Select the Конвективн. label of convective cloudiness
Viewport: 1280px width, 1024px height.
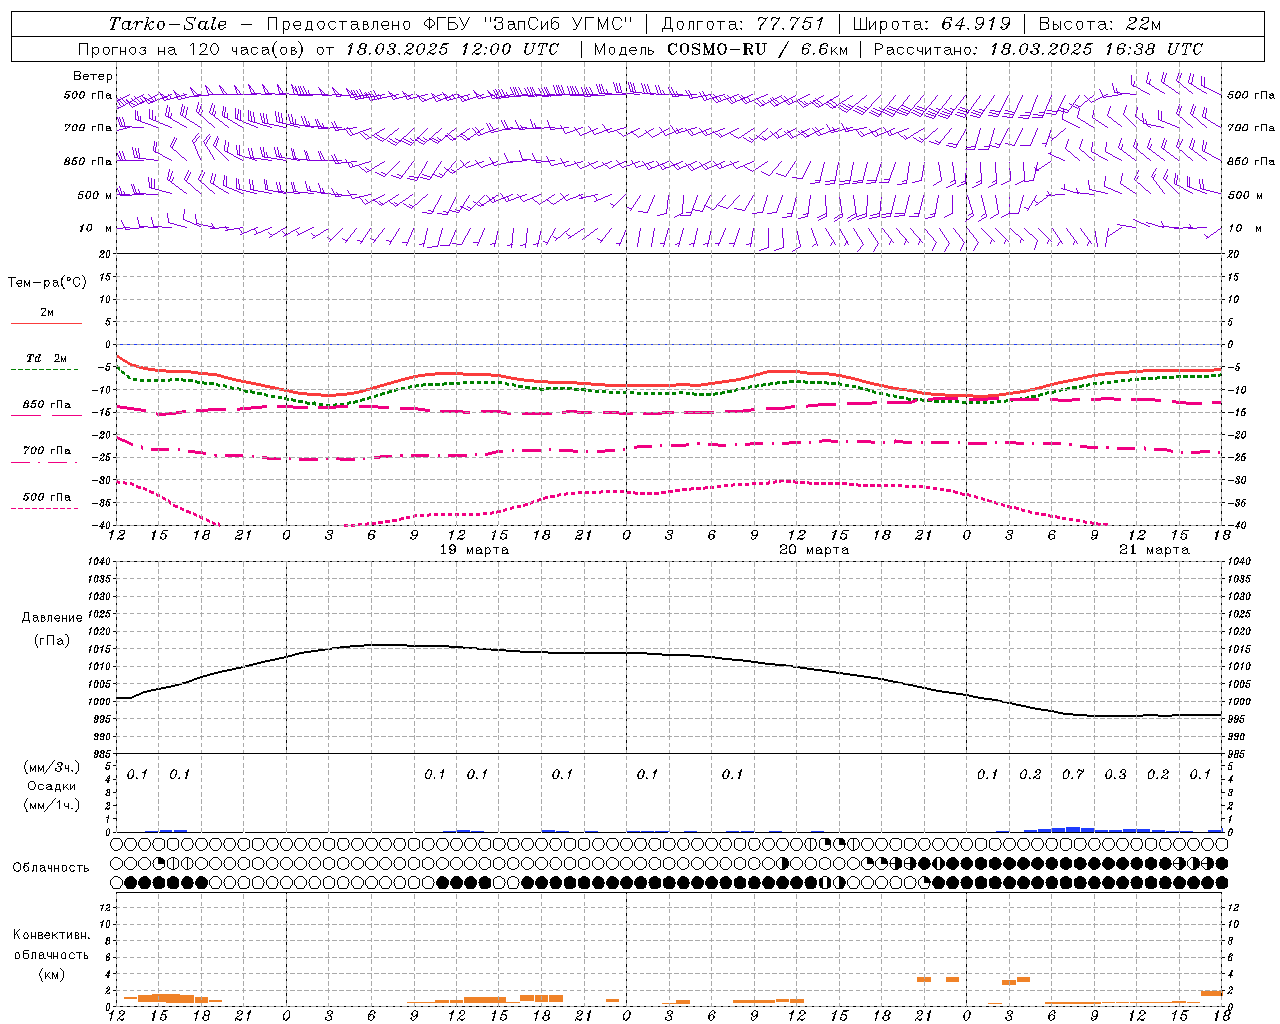[51, 935]
